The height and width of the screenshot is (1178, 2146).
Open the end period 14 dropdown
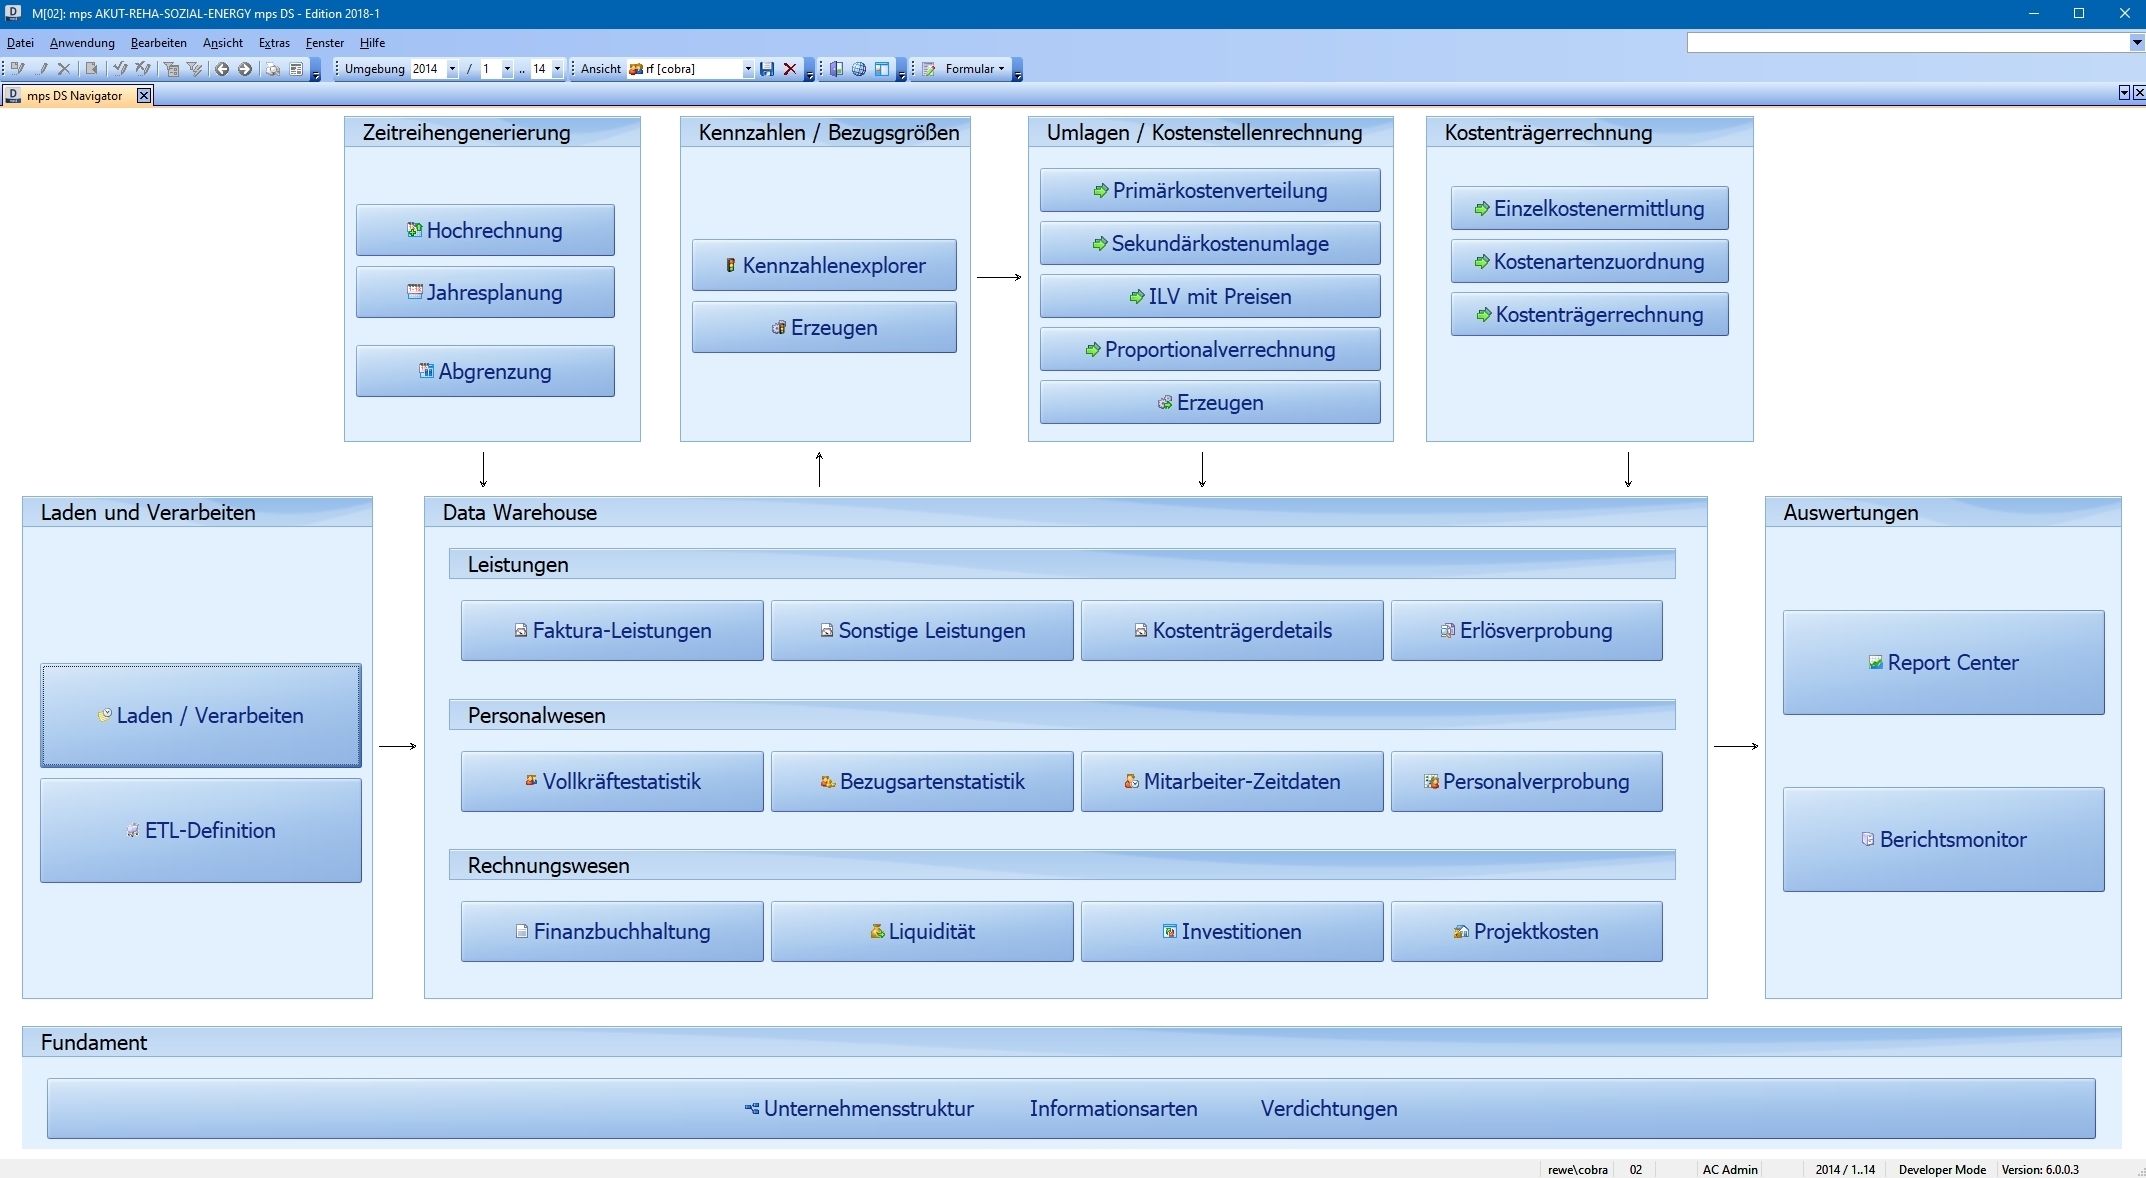[x=557, y=69]
